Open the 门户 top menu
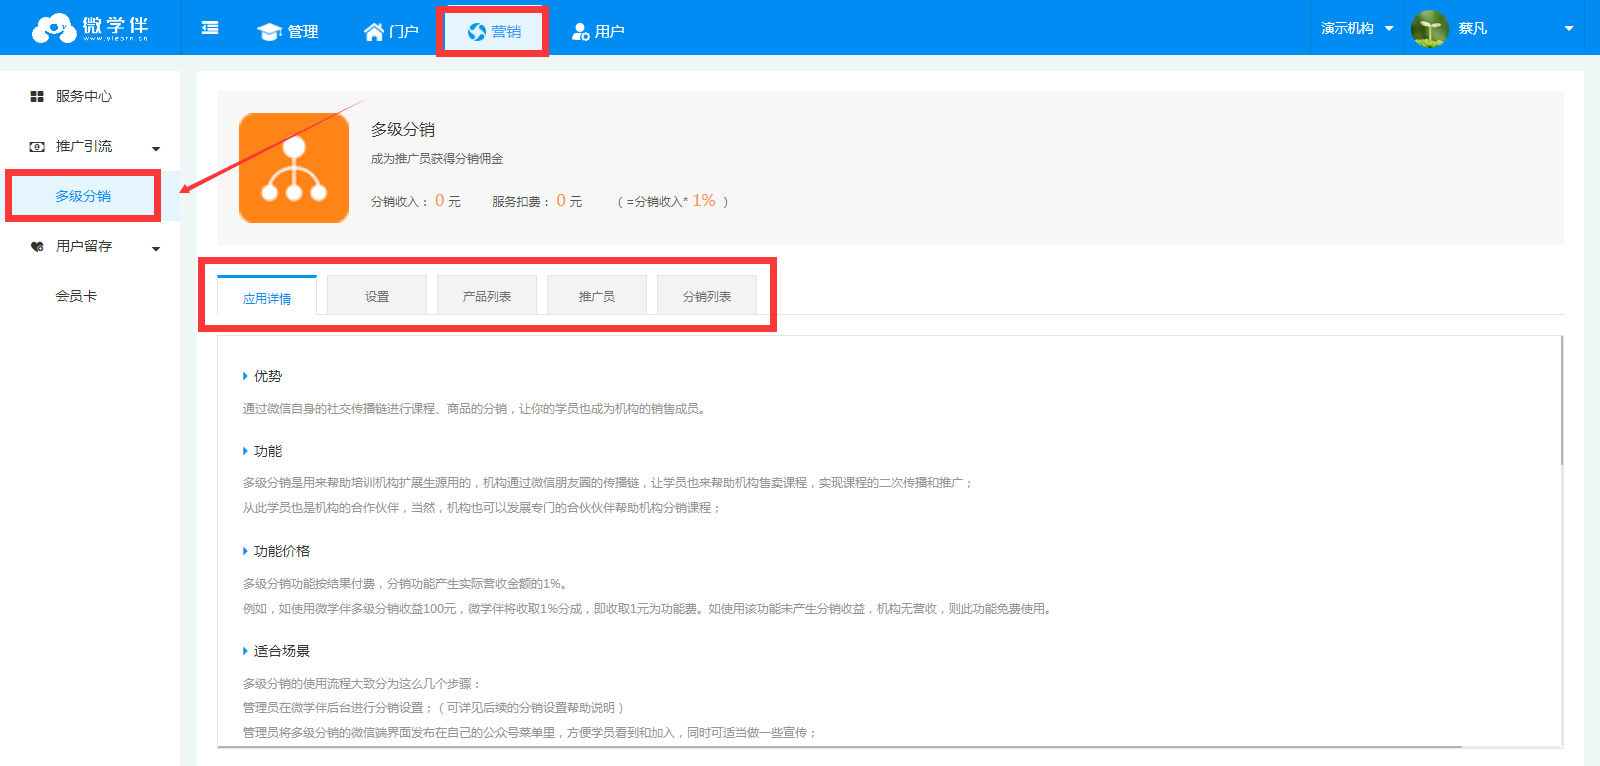This screenshot has height=766, width=1600. point(391,31)
